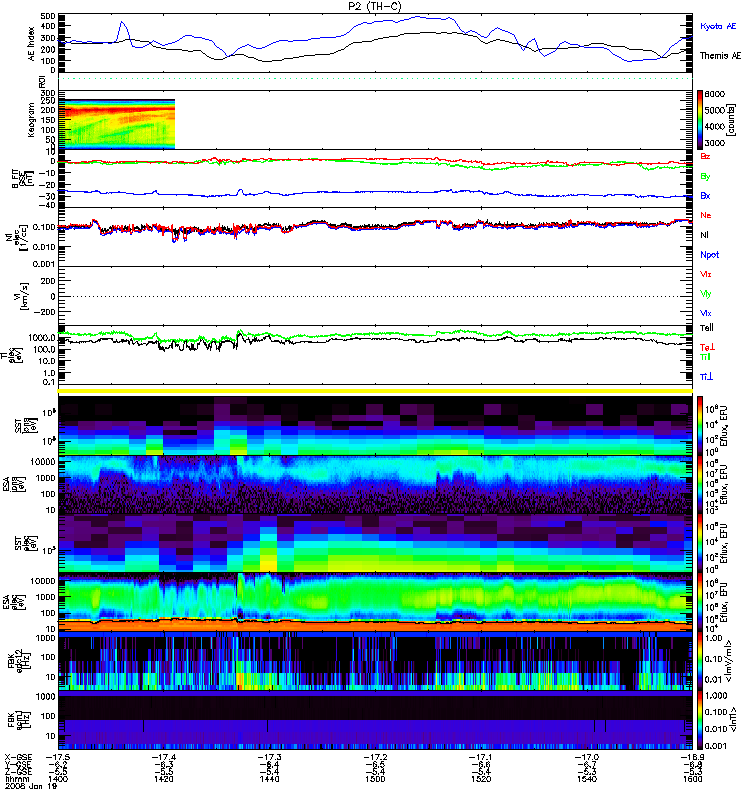Click the Keogram color bar in counts
This screenshot has width=750, height=800.
click(700, 120)
